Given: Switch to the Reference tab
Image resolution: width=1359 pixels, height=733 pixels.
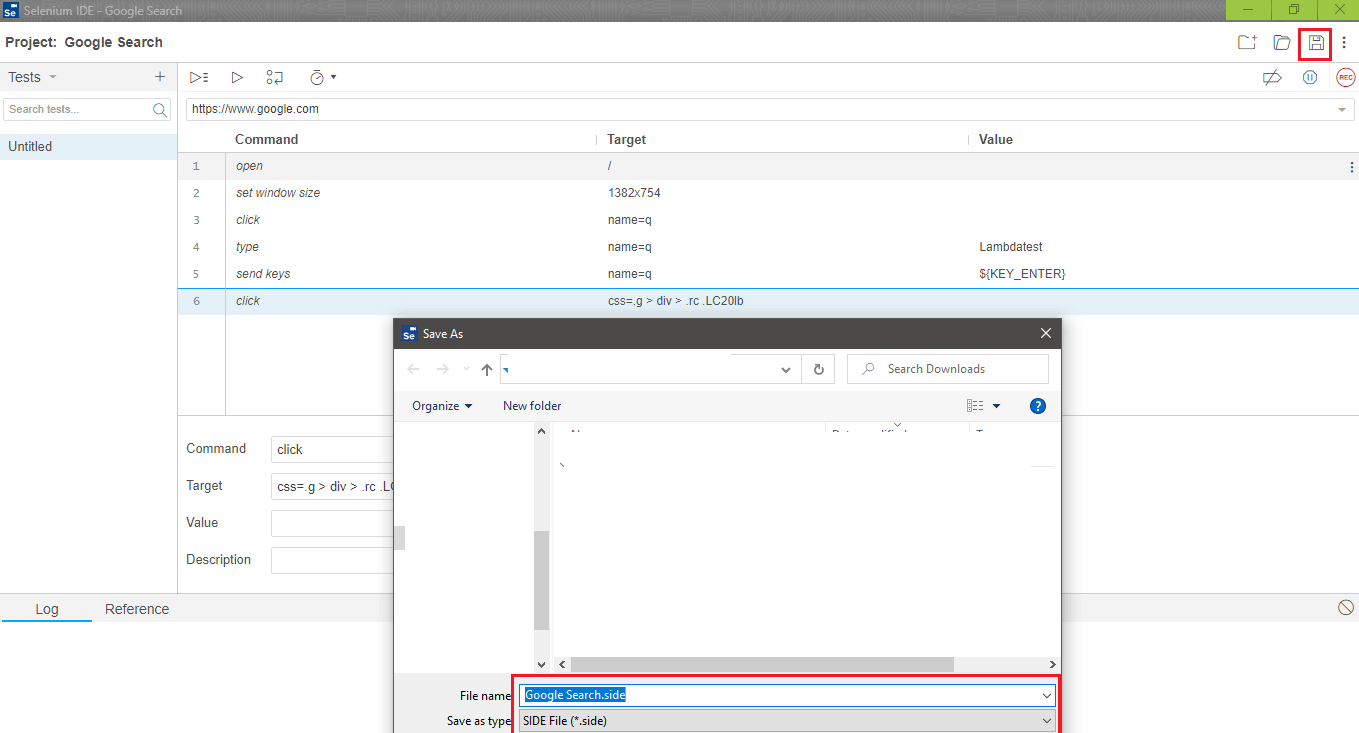Looking at the screenshot, I should click(x=136, y=609).
